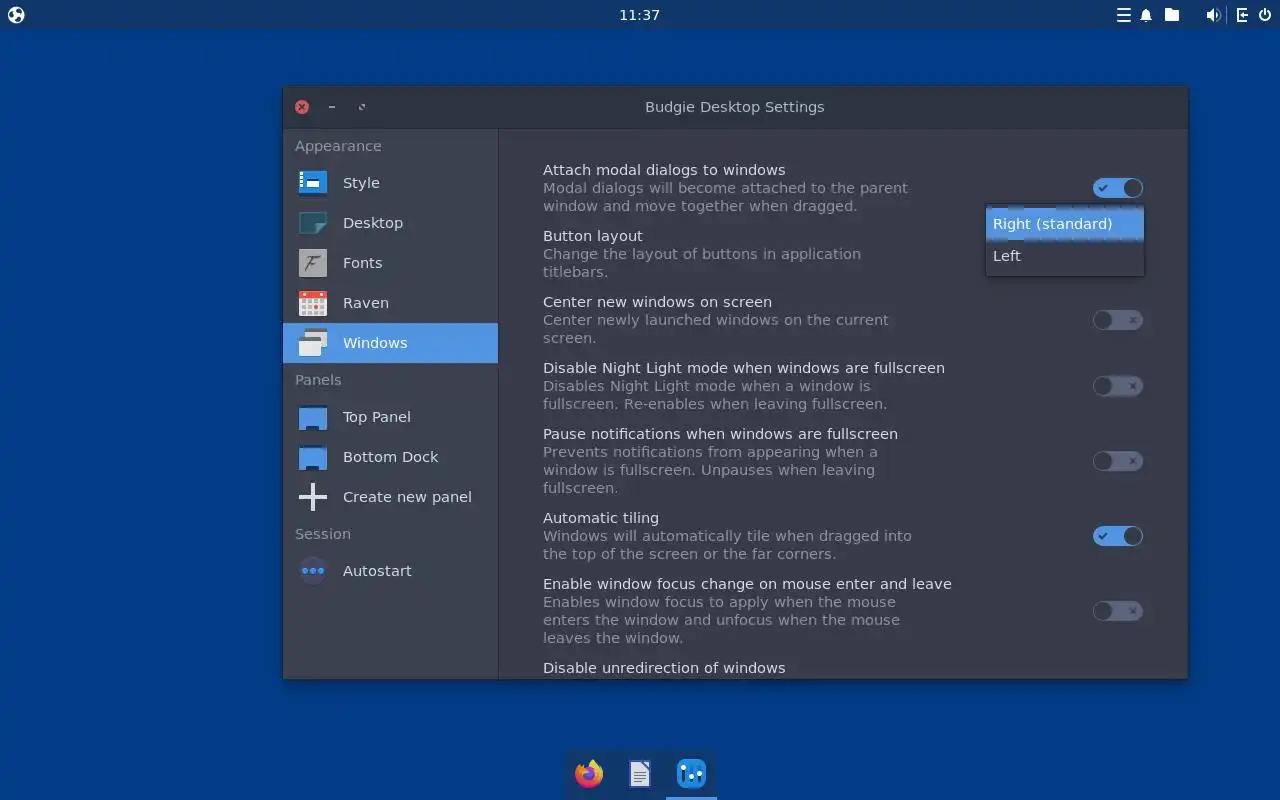Open the Autostart session settings
The height and width of the screenshot is (800, 1280).
pyautogui.click(x=390, y=571)
